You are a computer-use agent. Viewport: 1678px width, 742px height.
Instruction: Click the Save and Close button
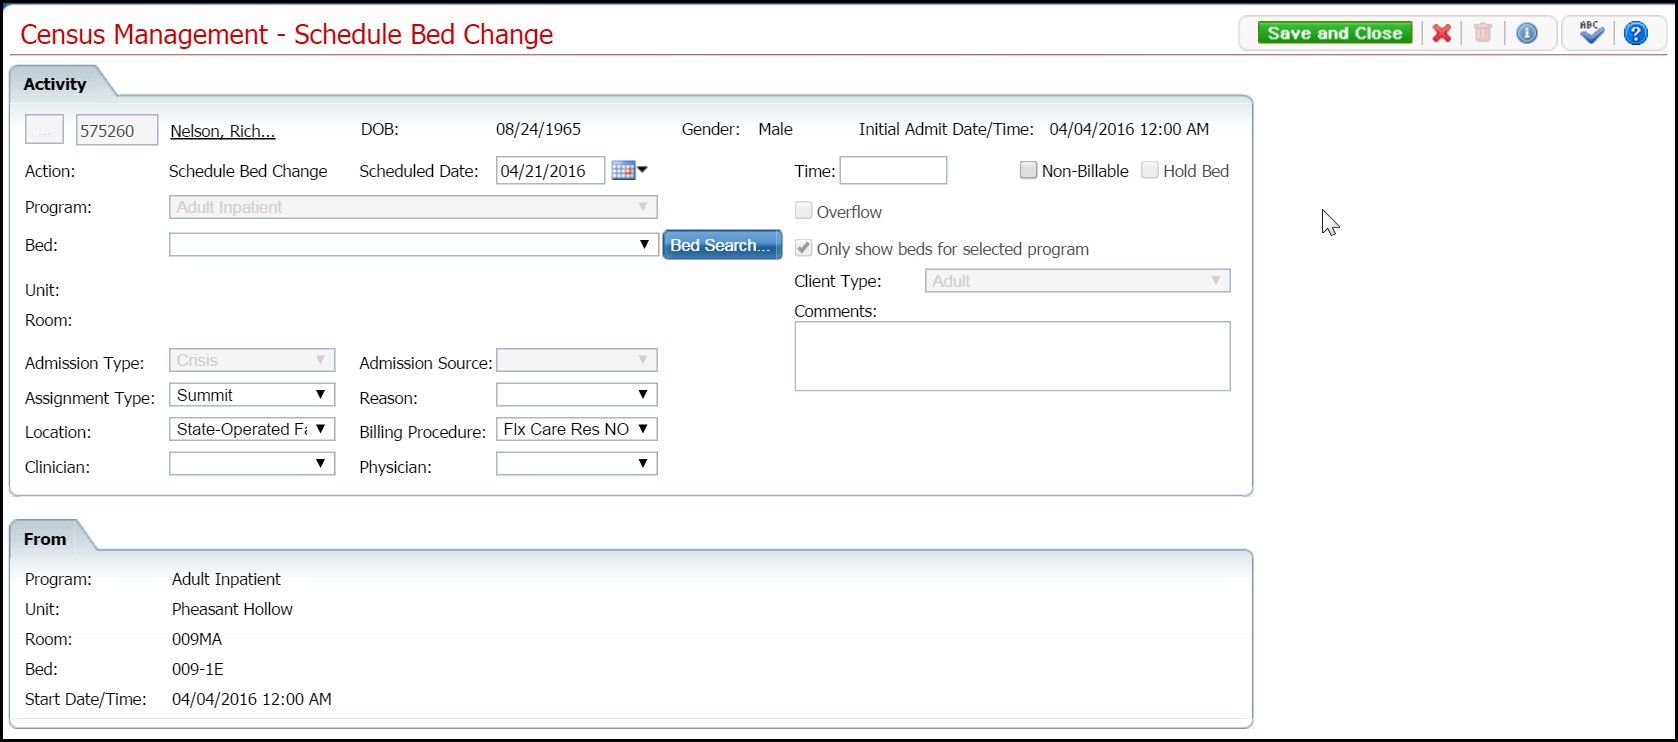[1334, 33]
